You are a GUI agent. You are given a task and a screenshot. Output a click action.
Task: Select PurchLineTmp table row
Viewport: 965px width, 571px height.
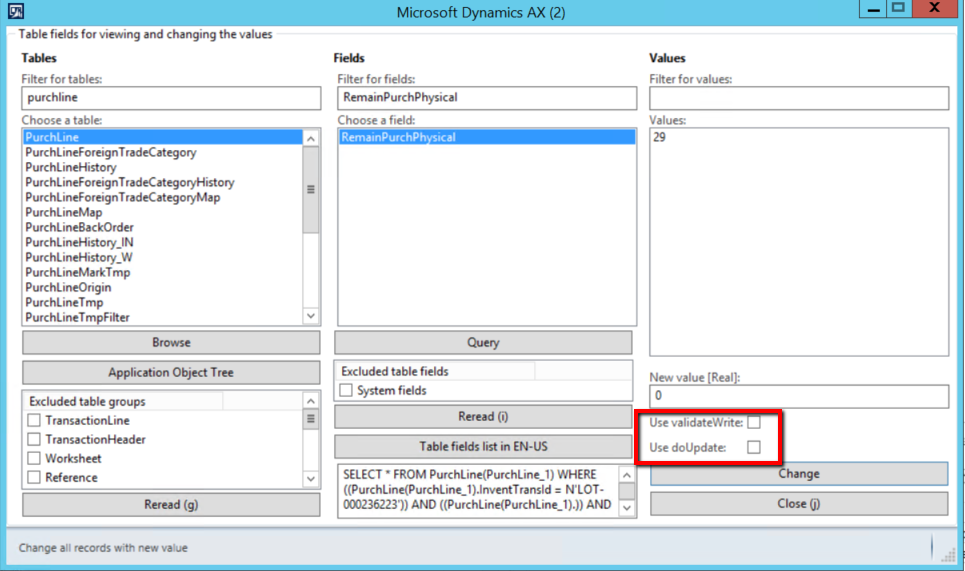point(163,302)
